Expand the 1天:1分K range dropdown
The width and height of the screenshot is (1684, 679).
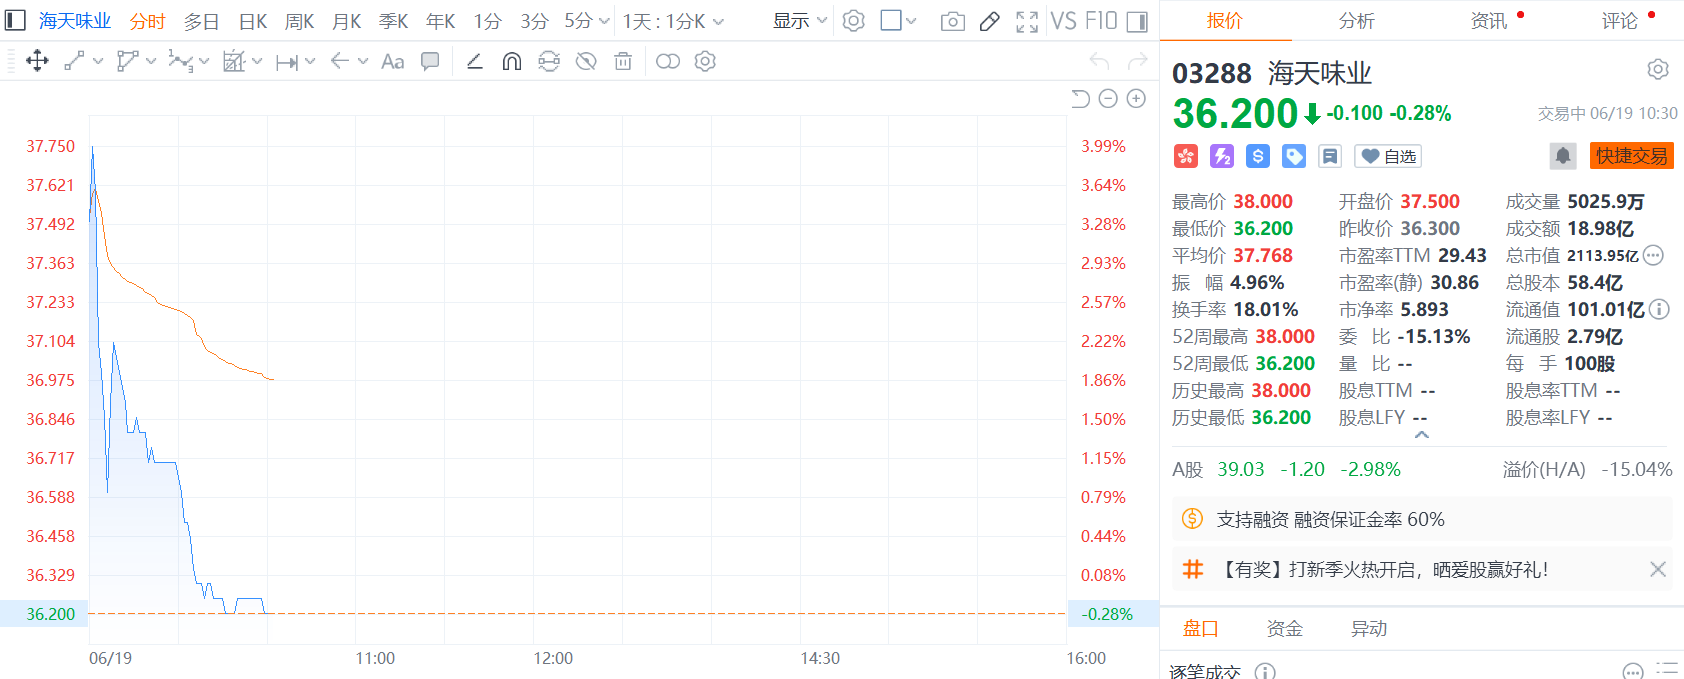(673, 21)
